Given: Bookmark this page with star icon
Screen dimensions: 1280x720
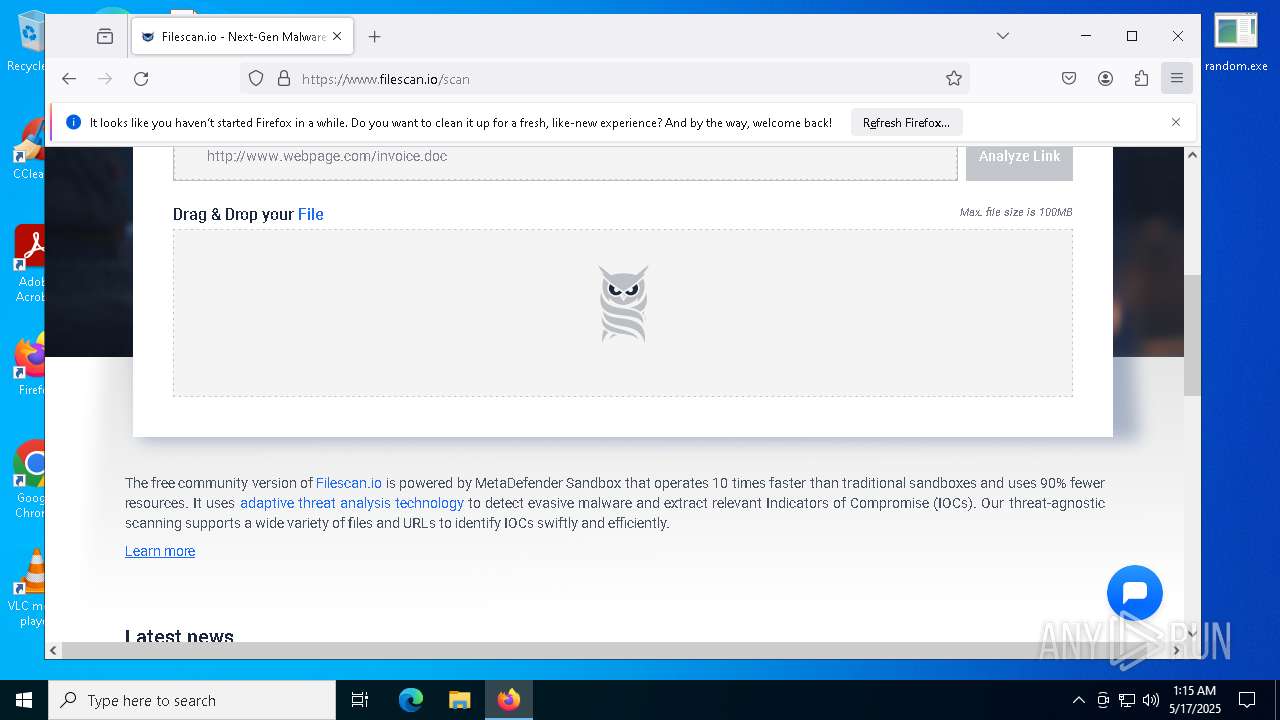Looking at the screenshot, I should point(954,79).
